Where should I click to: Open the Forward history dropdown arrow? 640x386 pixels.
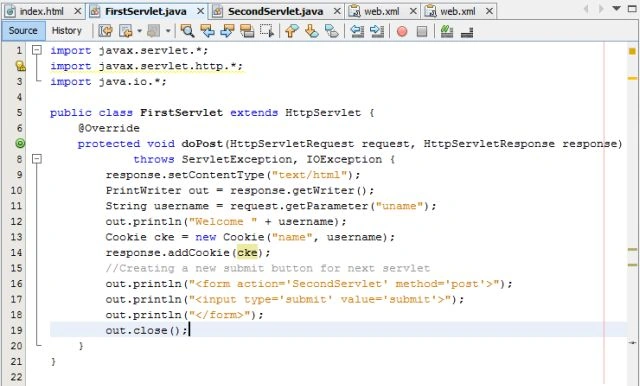point(168,31)
